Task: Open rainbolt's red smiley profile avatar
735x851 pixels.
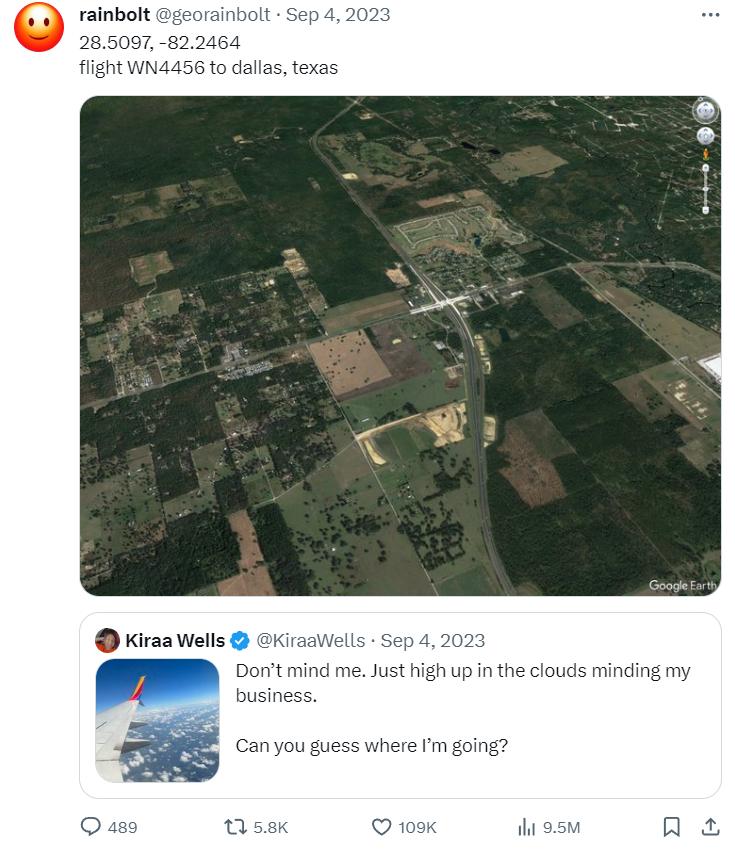Action: (39, 27)
